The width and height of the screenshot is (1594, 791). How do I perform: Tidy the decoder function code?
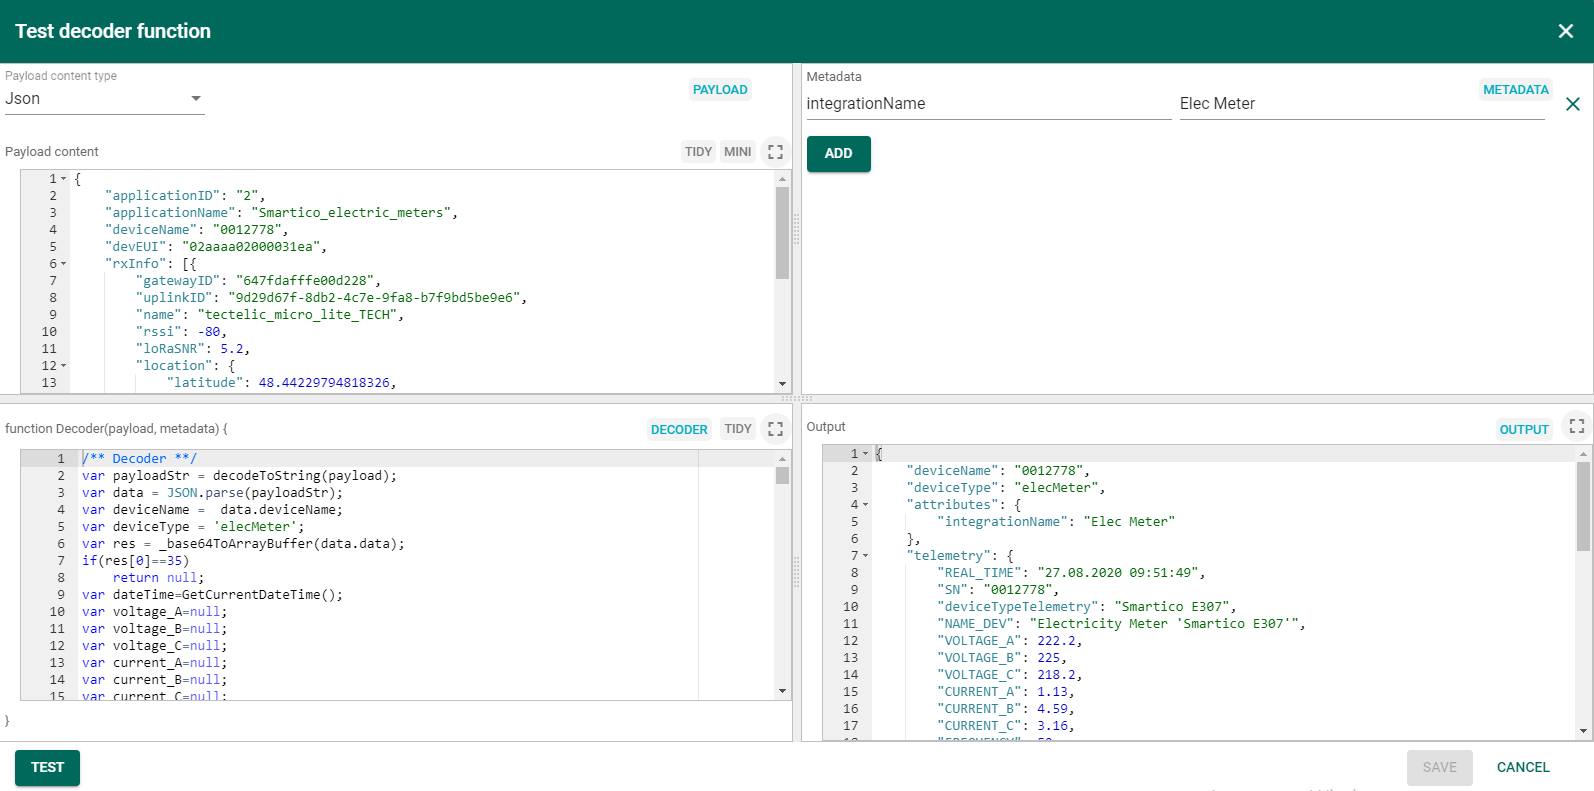click(737, 429)
